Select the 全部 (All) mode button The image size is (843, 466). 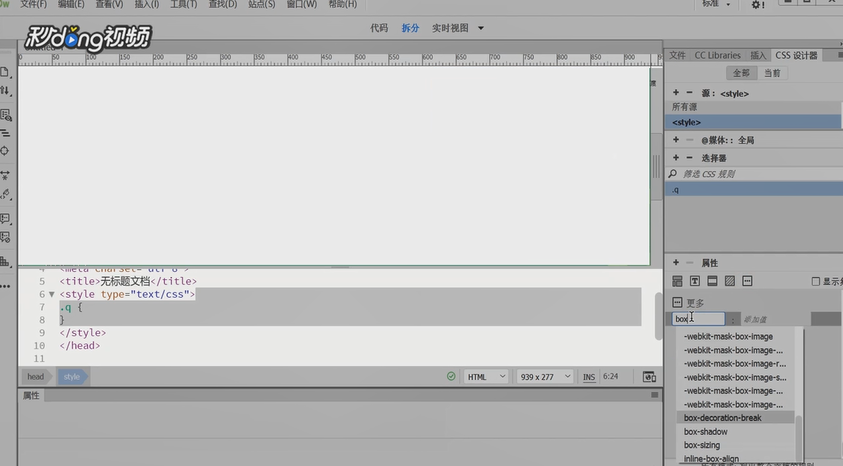(741, 73)
